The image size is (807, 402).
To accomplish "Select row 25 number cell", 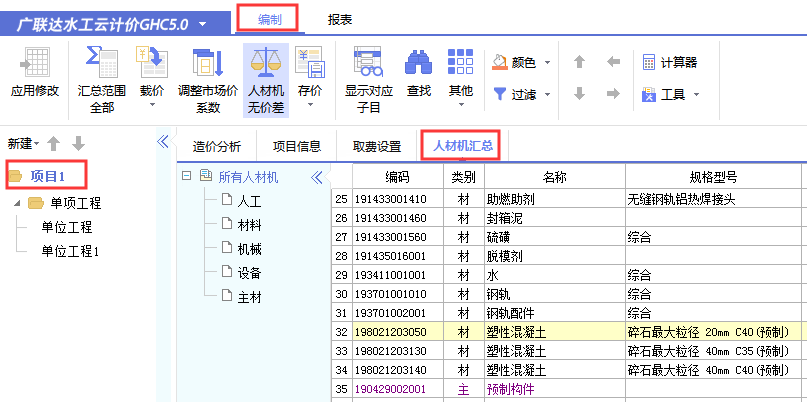I will pyautogui.click(x=342, y=199).
